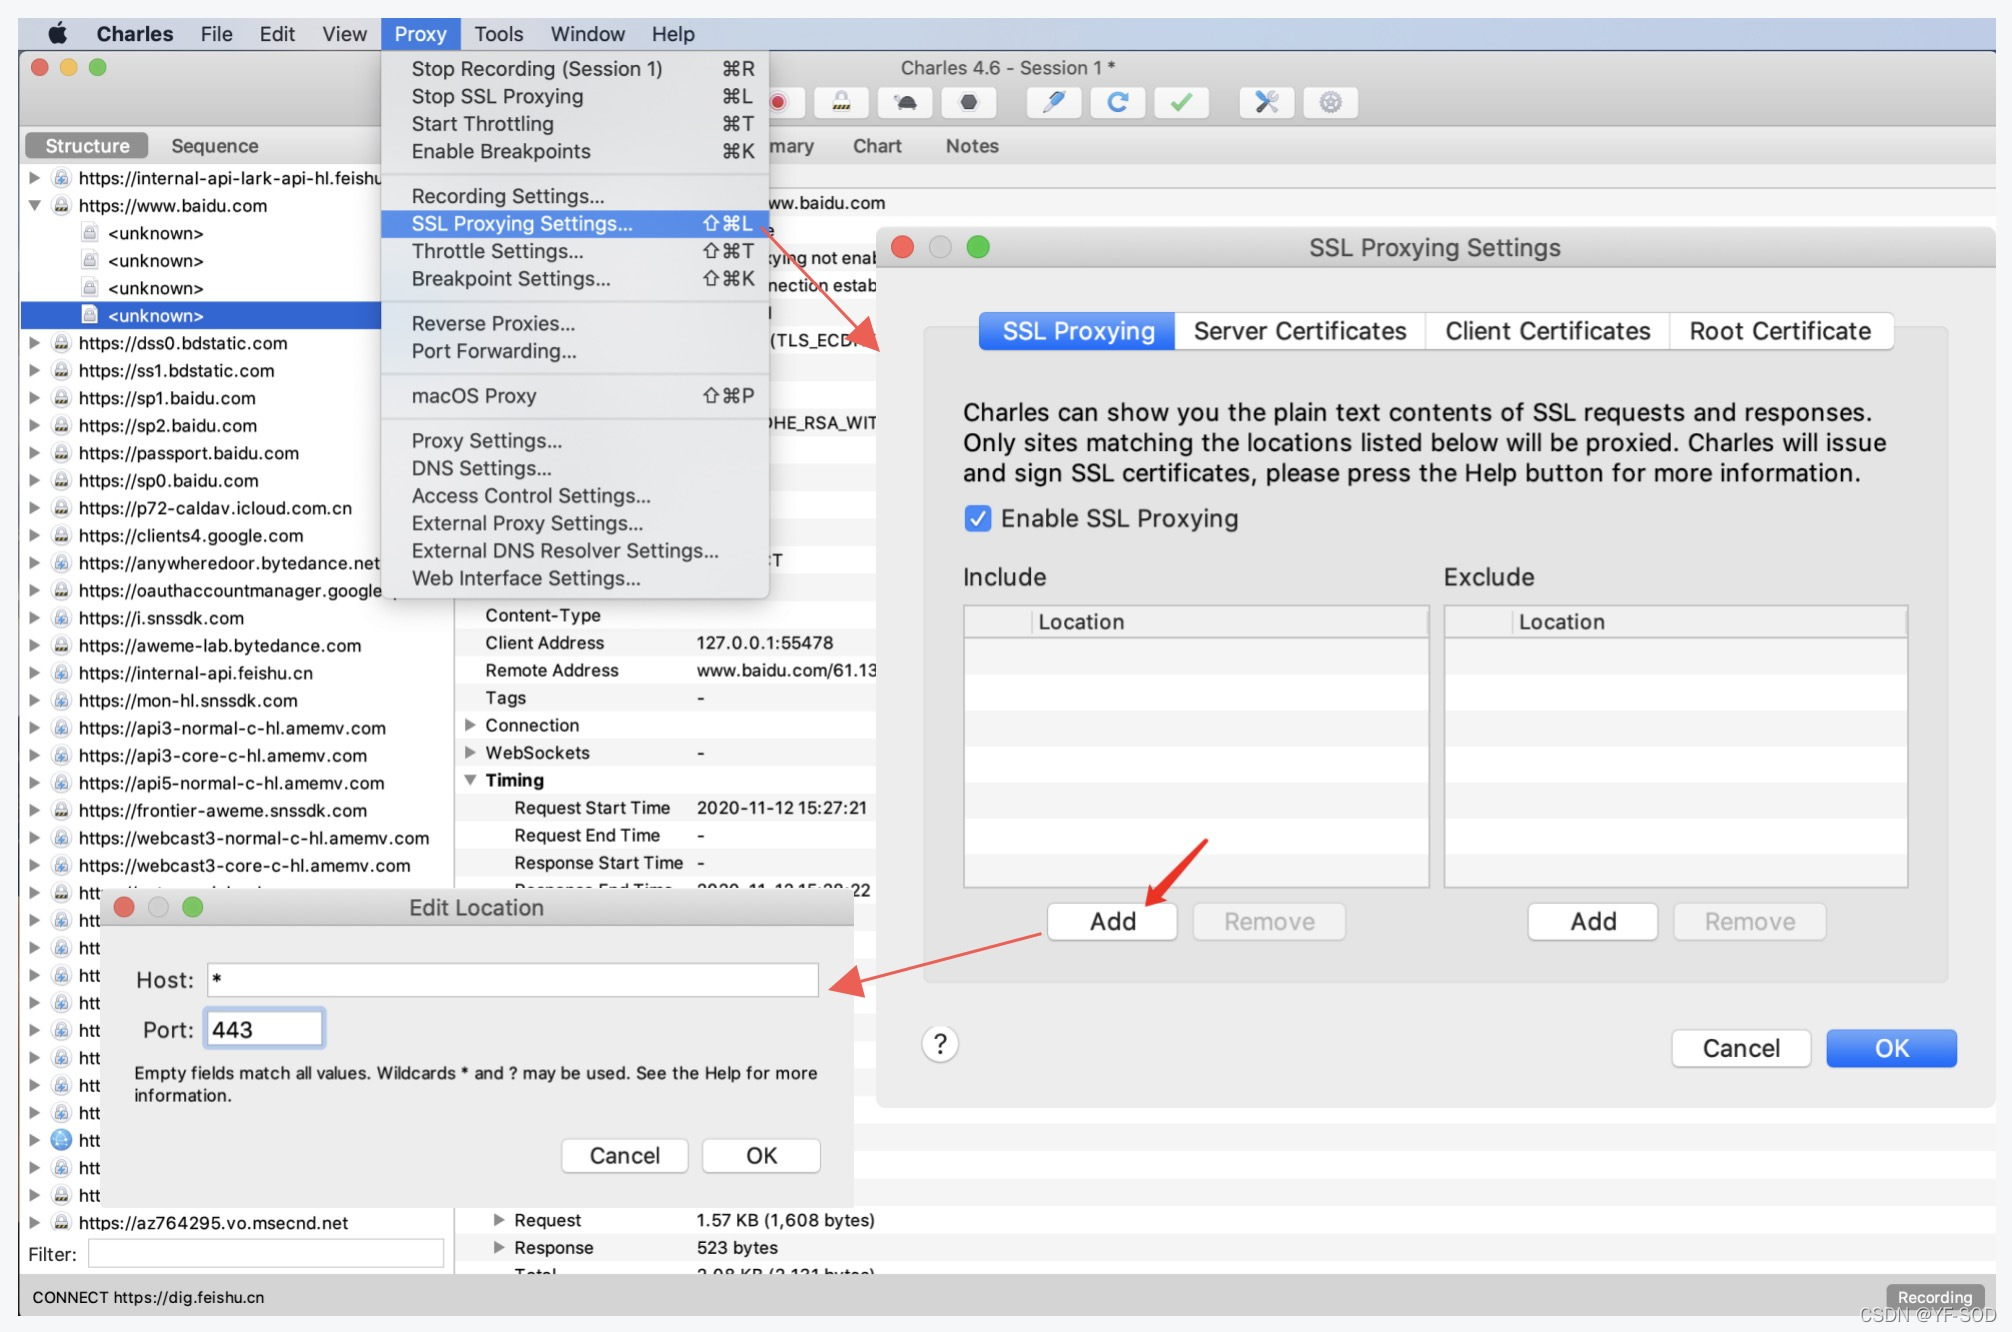Expand the https://internal-api.feishu.cn node
The width and height of the screenshot is (2012, 1332).
click(x=35, y=673)
